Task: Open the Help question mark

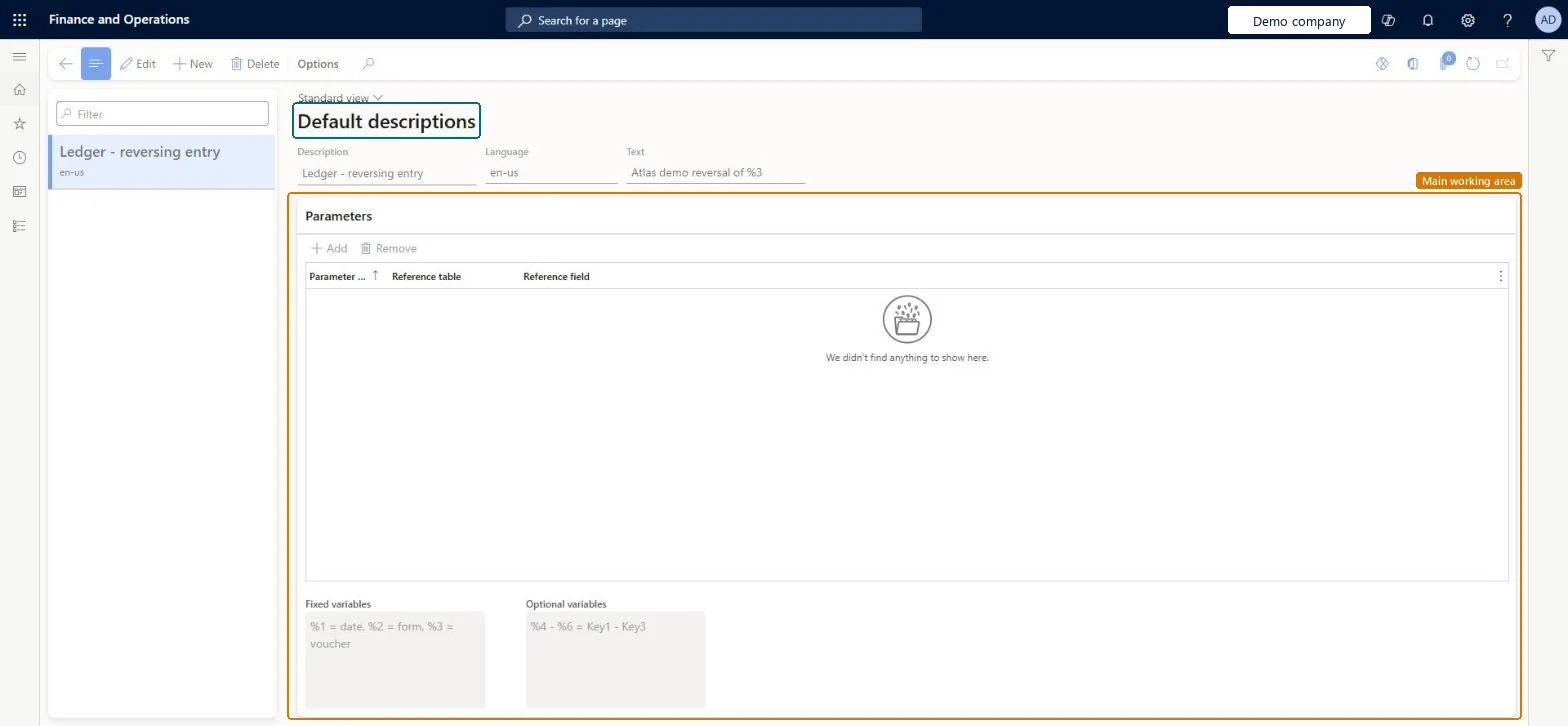Action: (x=1508, y=20)
